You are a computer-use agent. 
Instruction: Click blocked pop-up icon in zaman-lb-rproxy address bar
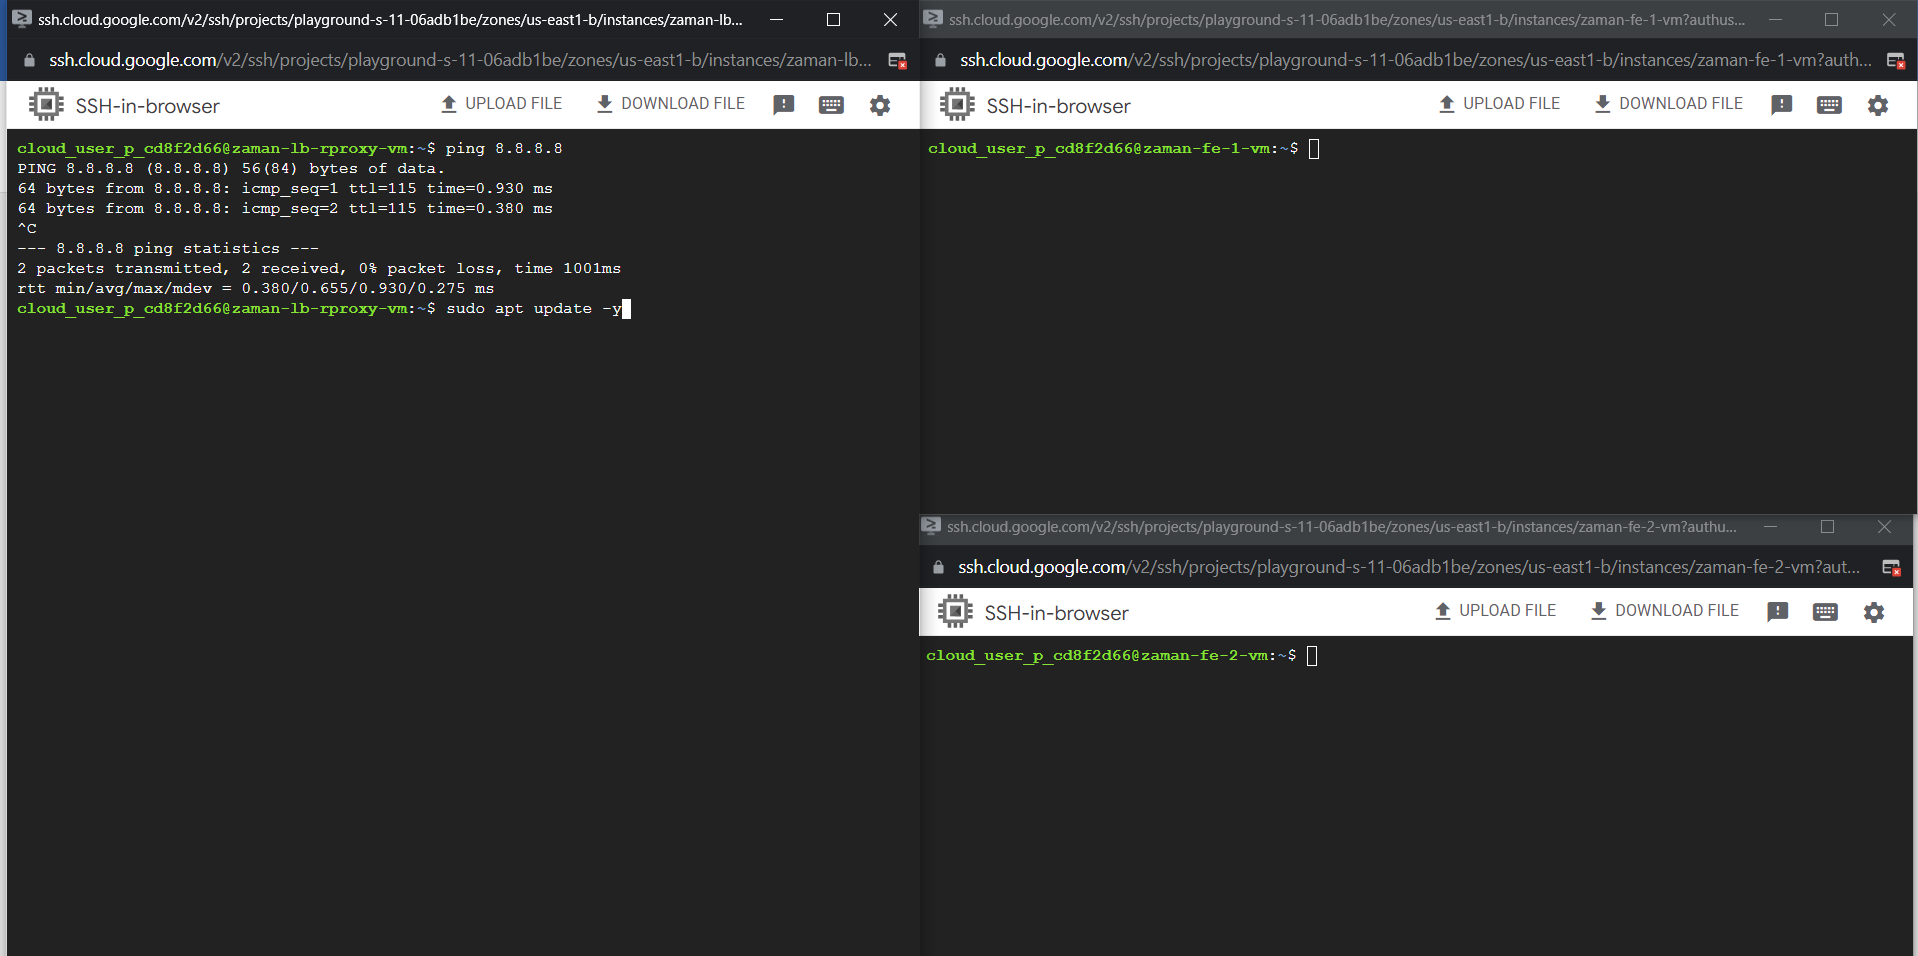(x=897, y=61)
